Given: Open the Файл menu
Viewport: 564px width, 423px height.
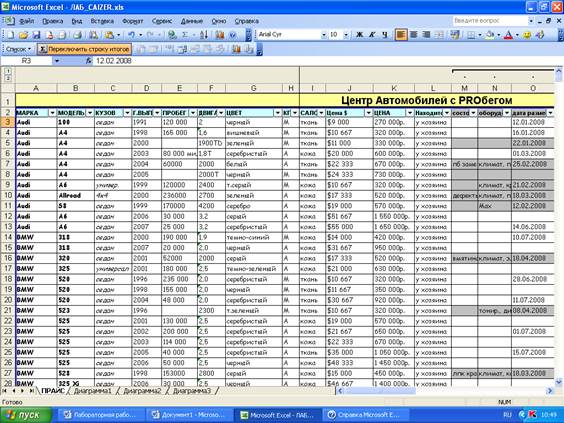Looking at the screenshot, I should tap(27, 21).
